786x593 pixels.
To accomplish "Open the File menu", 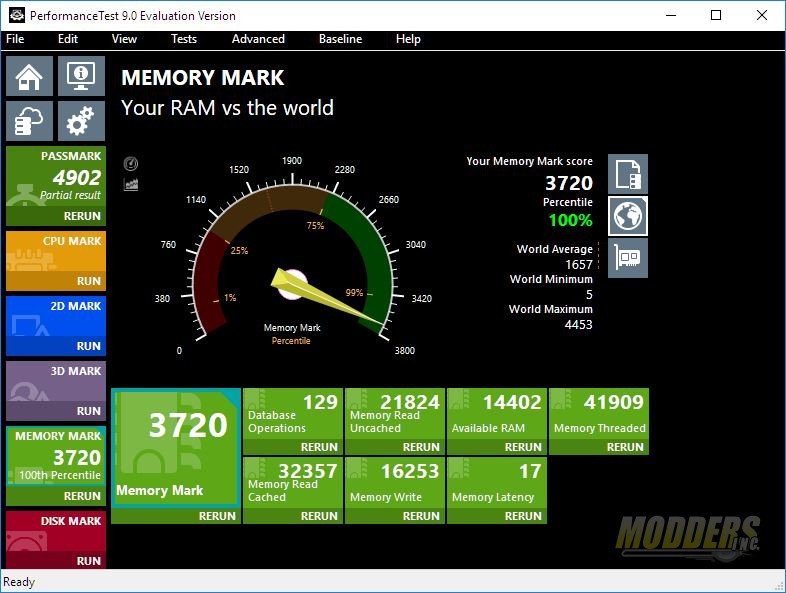I will 15,39.
